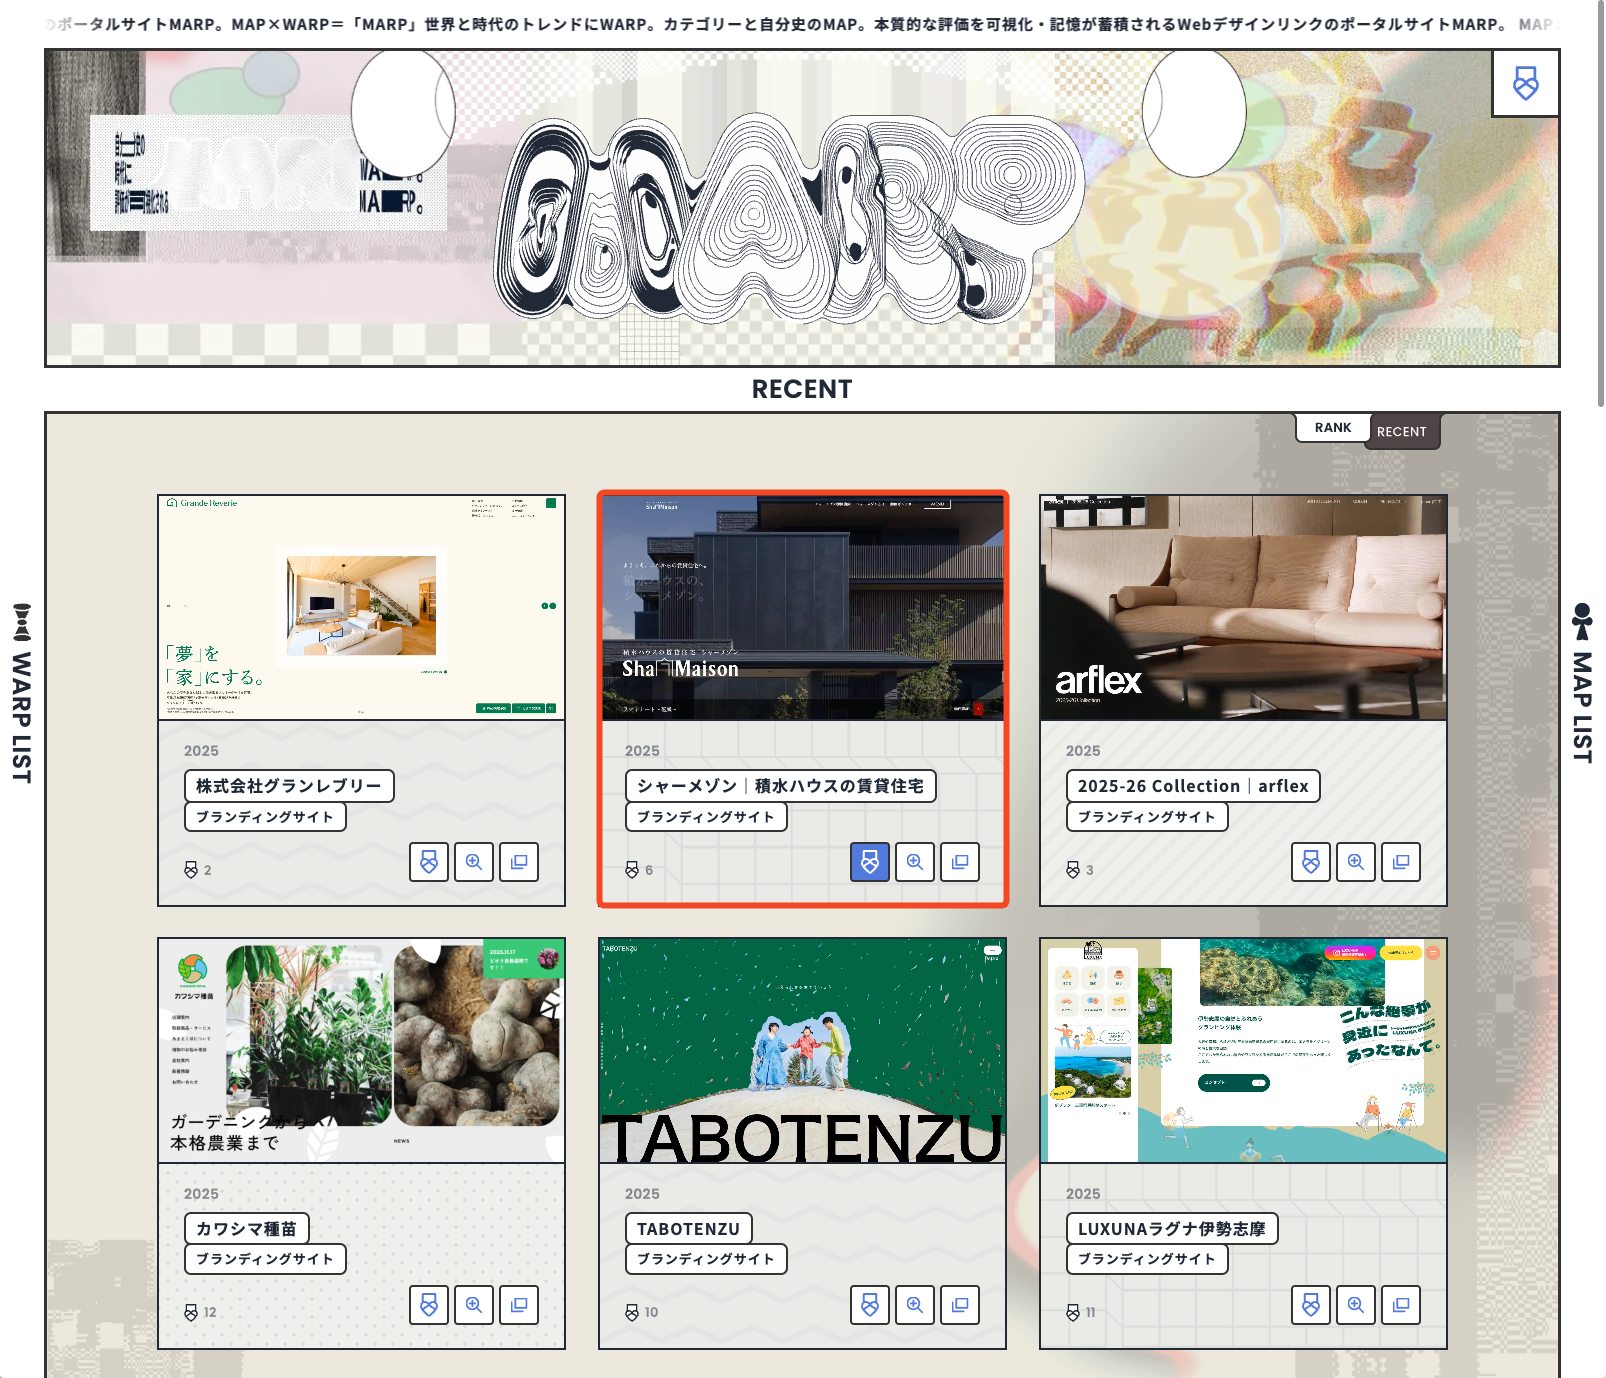1606x1378 pixels.
Task: Switch to the RANK tab
Action: click(x=1333, y=428)
